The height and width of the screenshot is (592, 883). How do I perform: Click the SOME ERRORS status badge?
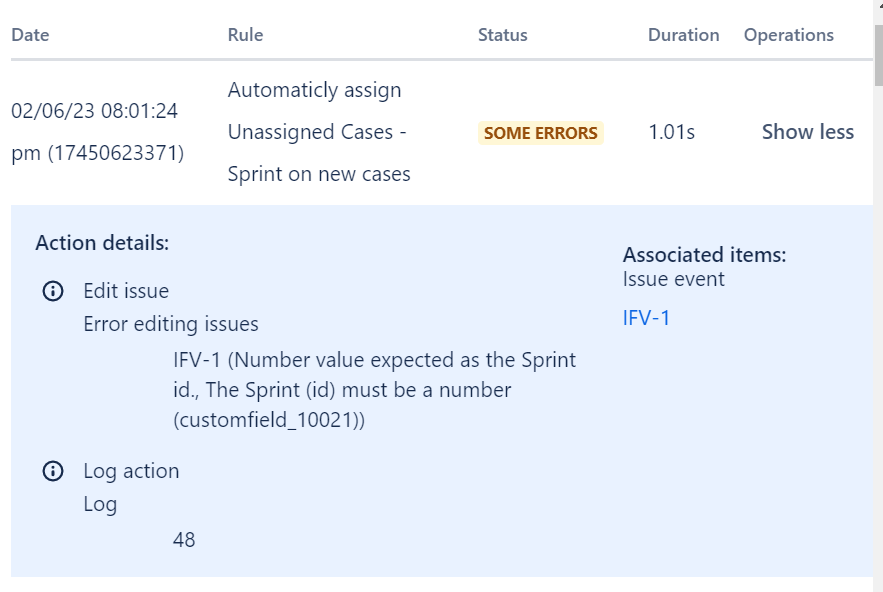541,133
